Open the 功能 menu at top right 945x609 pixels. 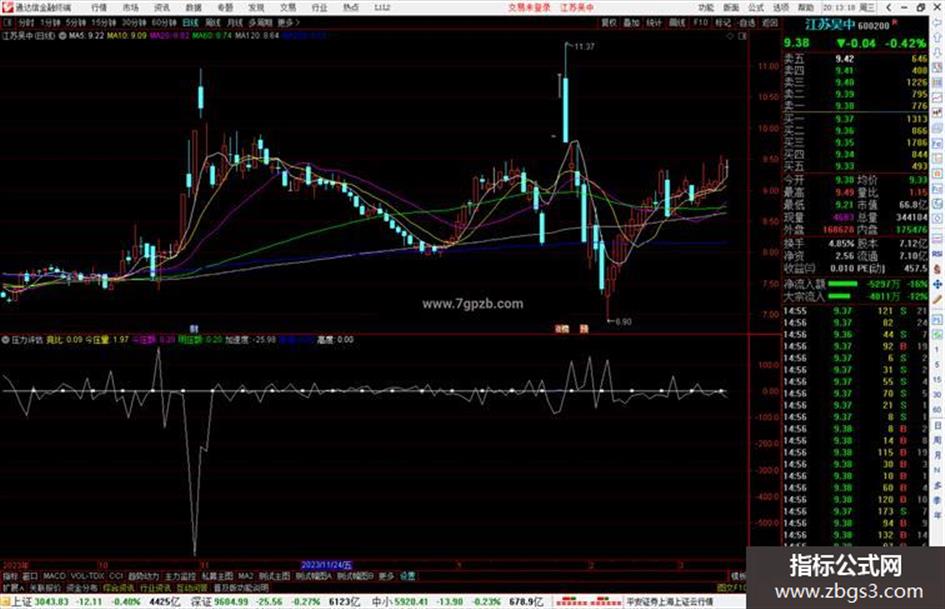tap(706, 7)
